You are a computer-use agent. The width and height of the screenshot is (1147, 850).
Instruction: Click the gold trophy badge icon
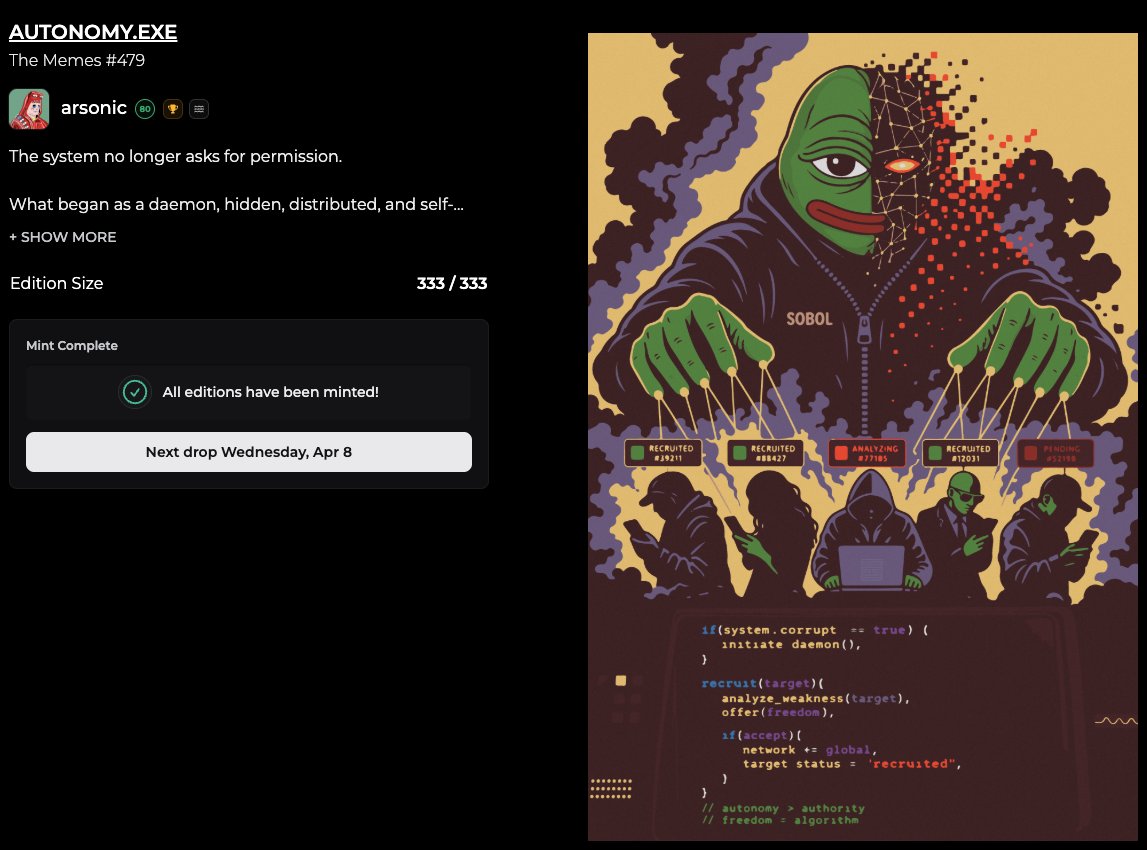(x=173, y=109)
